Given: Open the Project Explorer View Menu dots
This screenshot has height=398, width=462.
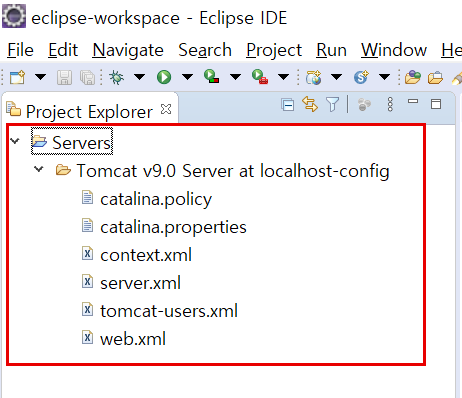Looking at the screenshot, I should (x=390, y=104).
